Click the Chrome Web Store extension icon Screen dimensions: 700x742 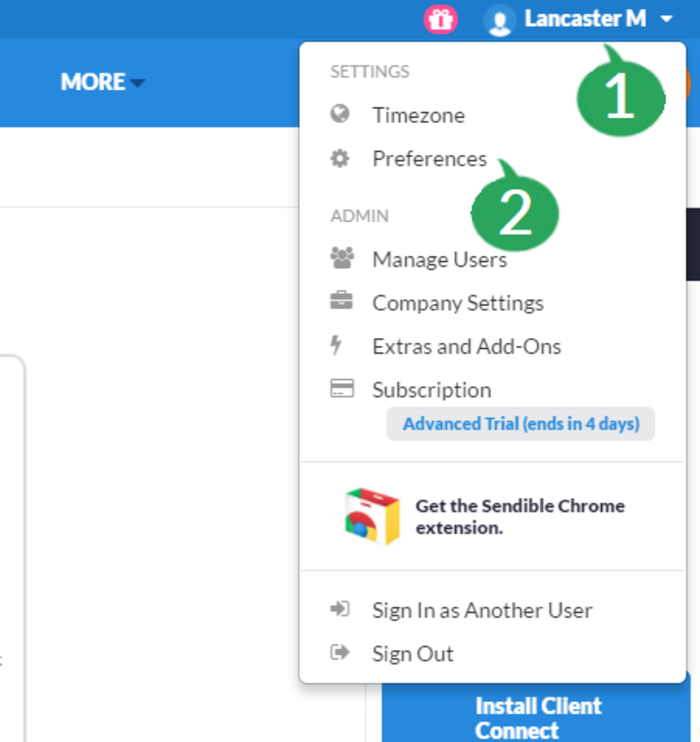tap(372, 516)
